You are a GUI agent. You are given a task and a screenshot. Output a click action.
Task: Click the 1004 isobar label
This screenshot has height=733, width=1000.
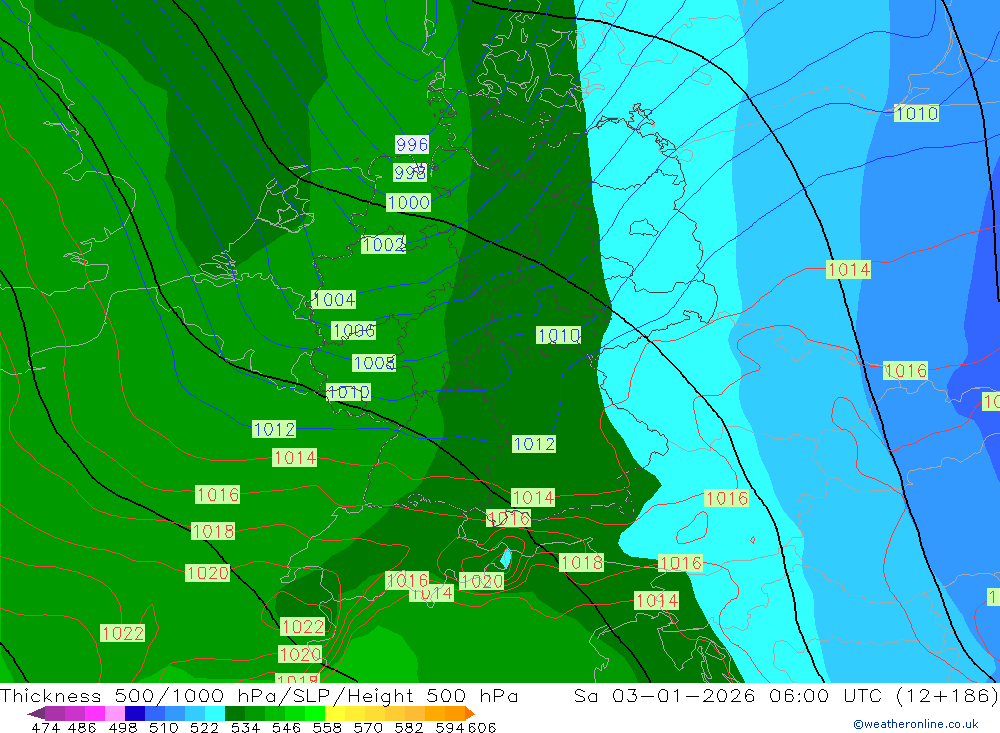(334, 299)
